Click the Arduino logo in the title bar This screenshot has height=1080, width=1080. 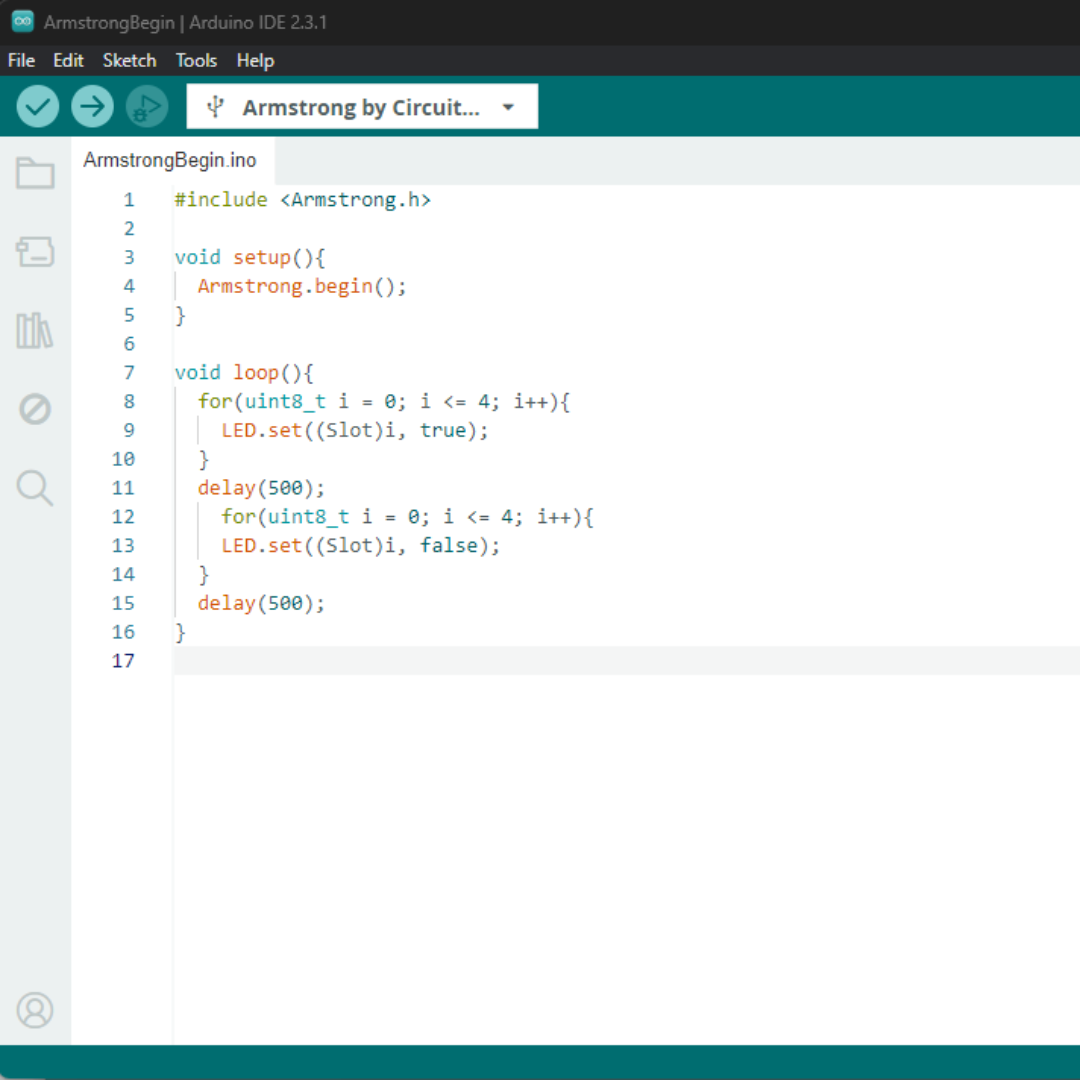(21, 20)
